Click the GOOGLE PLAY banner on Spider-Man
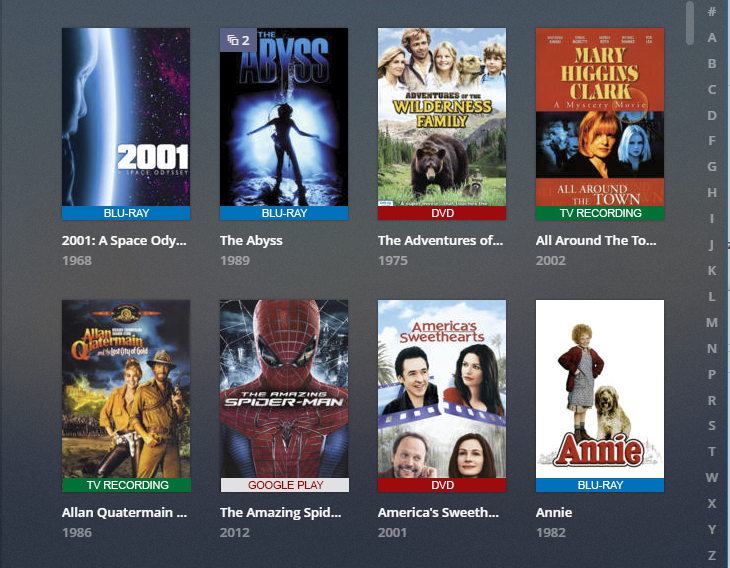Viewport: 730px width, 568px height. [284, 485]
